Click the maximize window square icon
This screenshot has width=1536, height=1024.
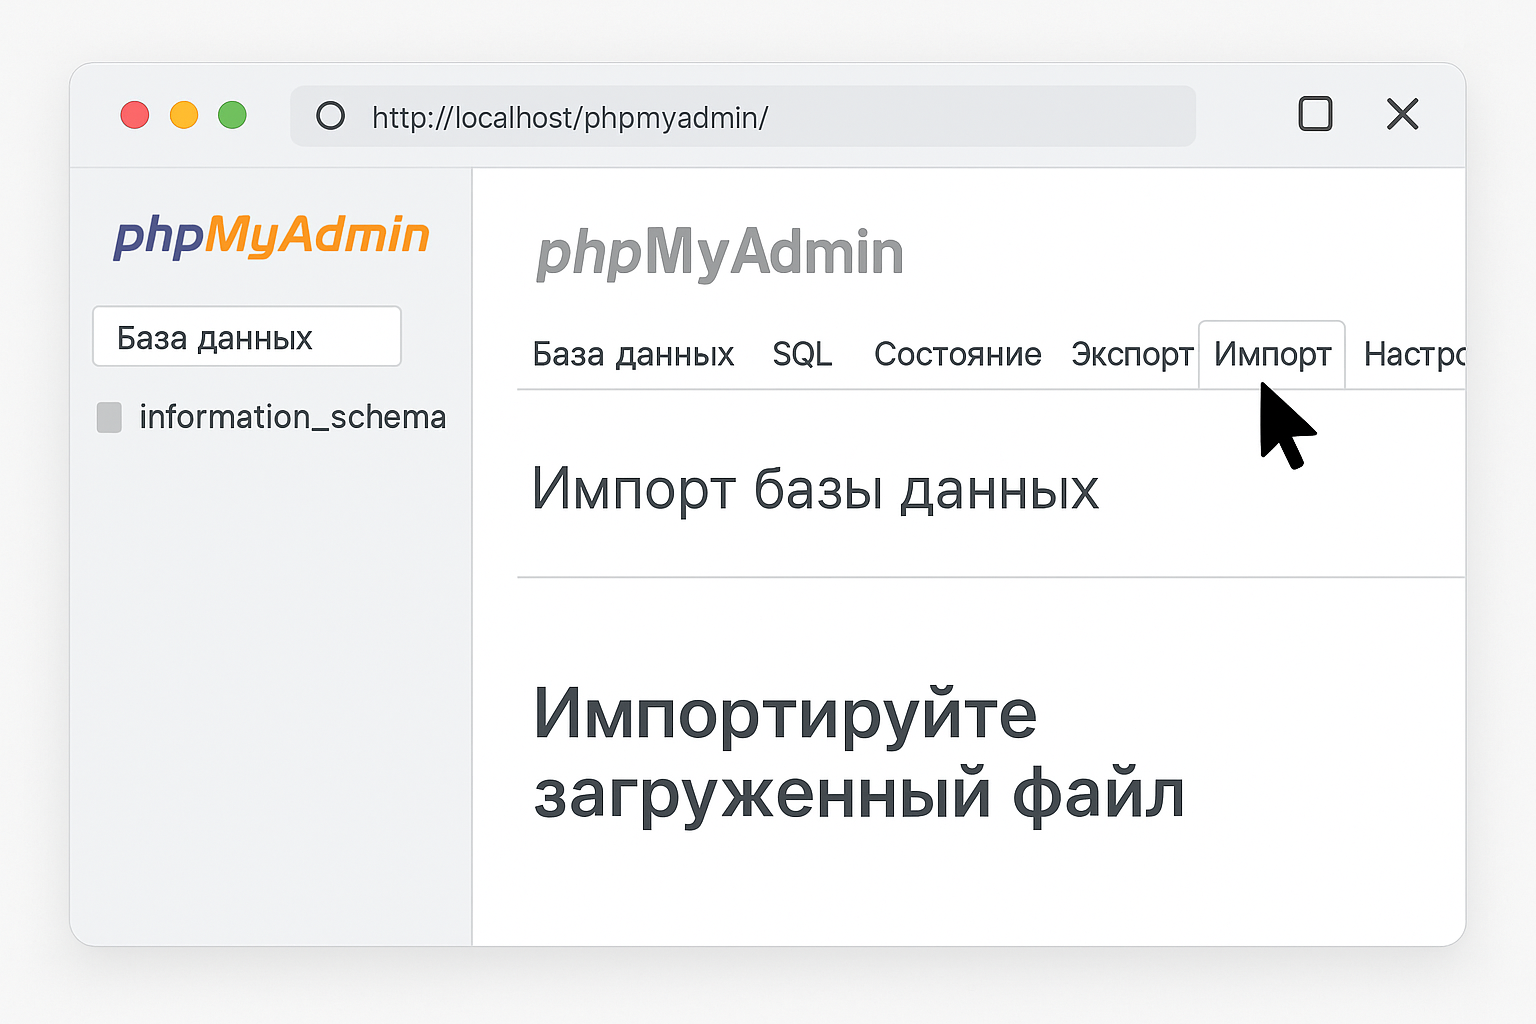point(1315,115)
